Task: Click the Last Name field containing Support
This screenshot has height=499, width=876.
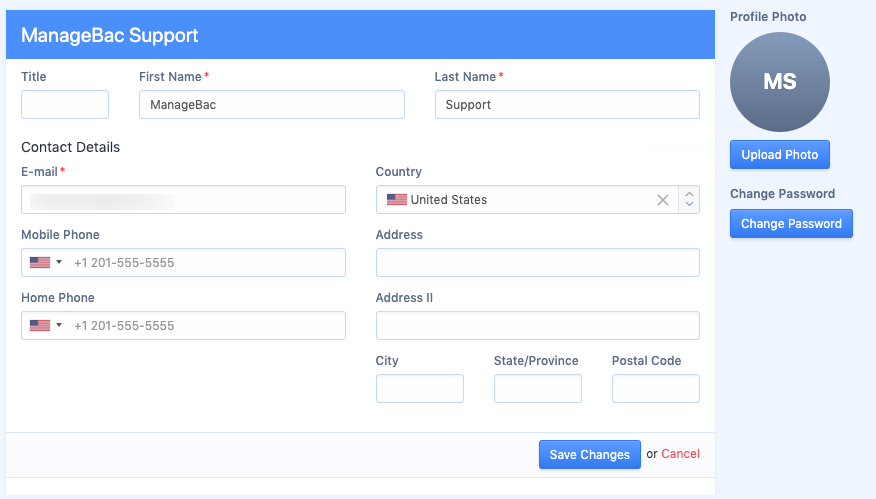Action: click(x=567, y=104)
